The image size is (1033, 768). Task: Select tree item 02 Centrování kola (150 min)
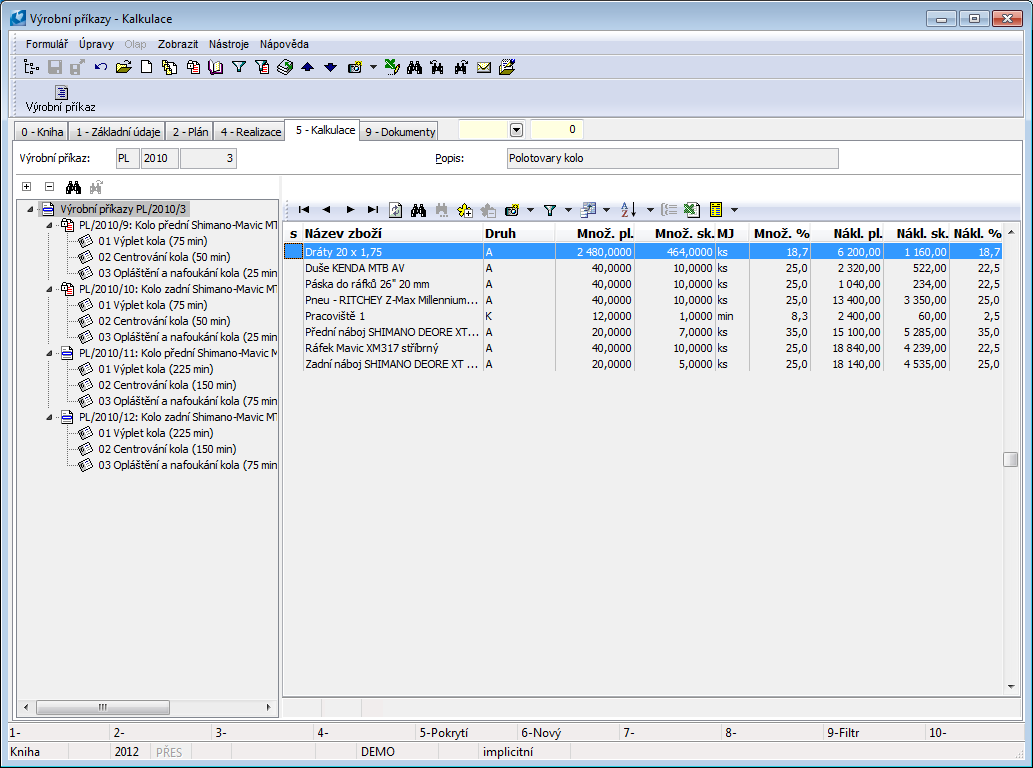pos(167,385)
